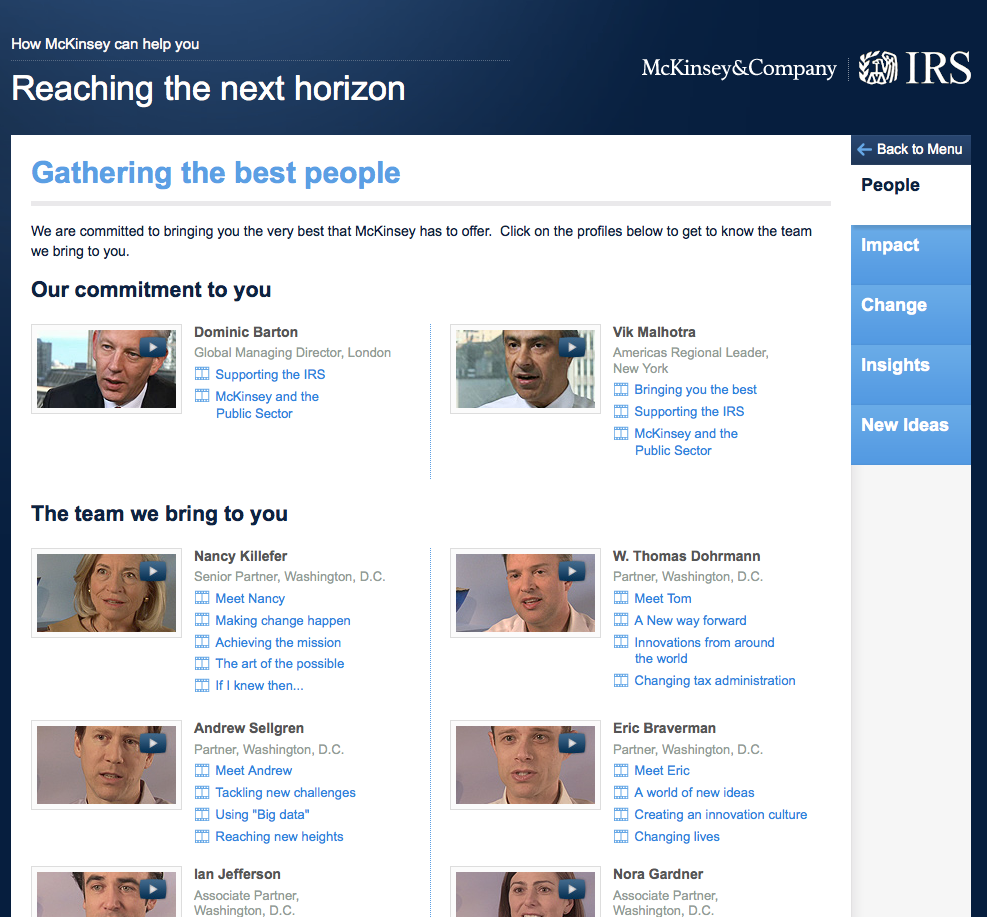Click film icon beside 'A world of new ideas'
Image resolution: width=987 pixels, height=917 pixels.
coord(621,792)
